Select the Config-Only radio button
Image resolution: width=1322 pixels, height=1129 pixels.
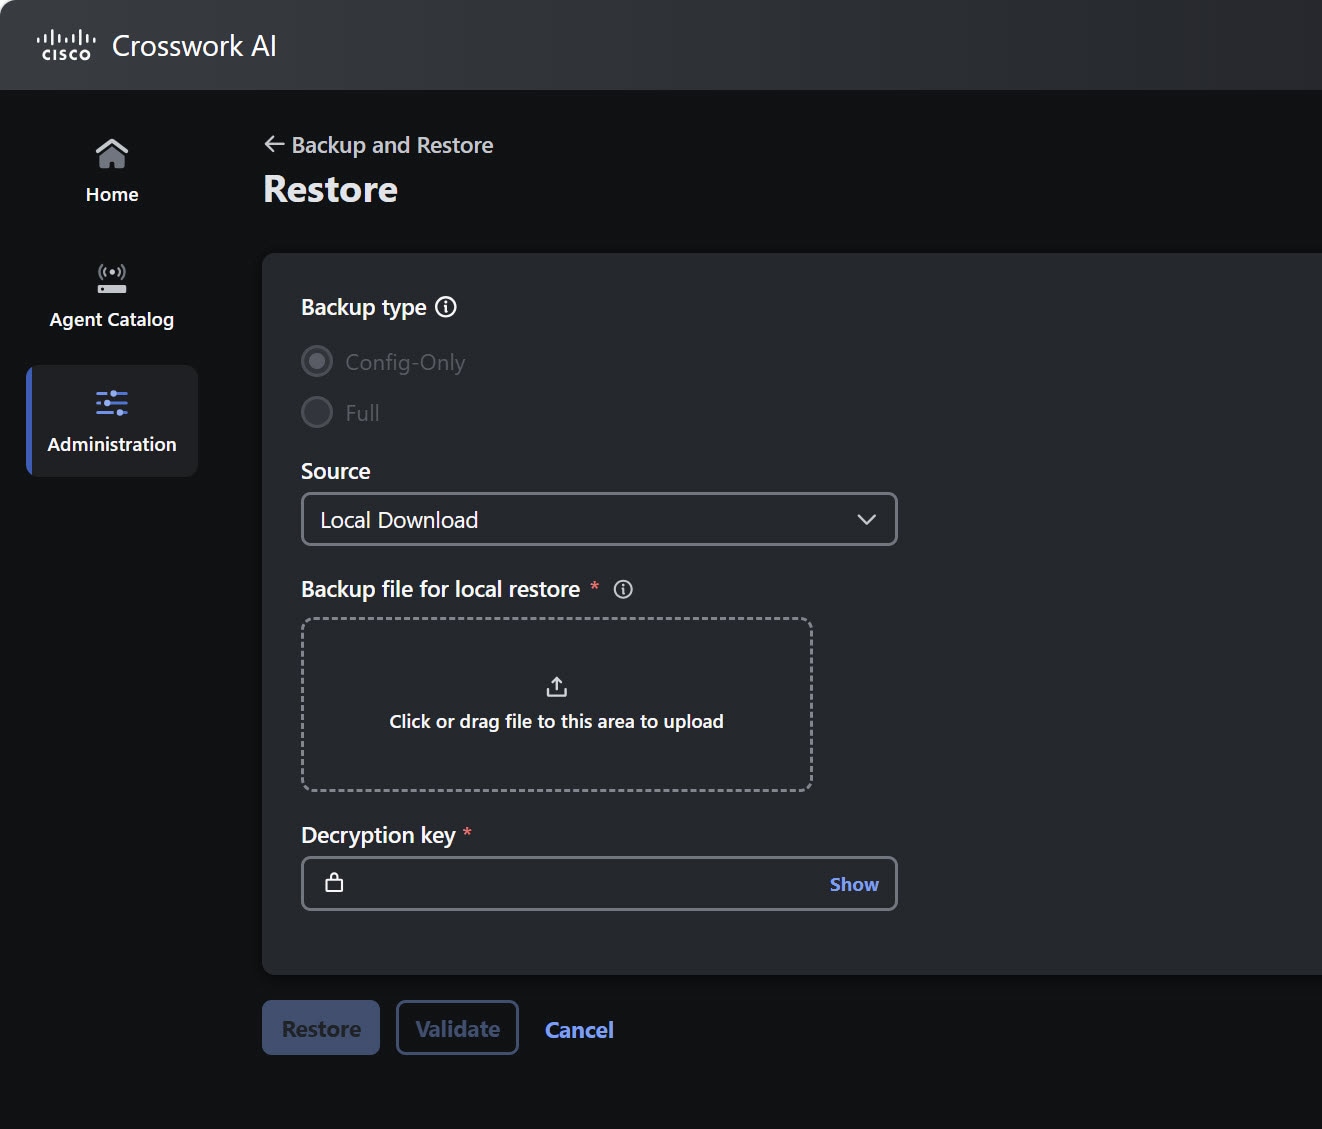[x=317, y=361]
